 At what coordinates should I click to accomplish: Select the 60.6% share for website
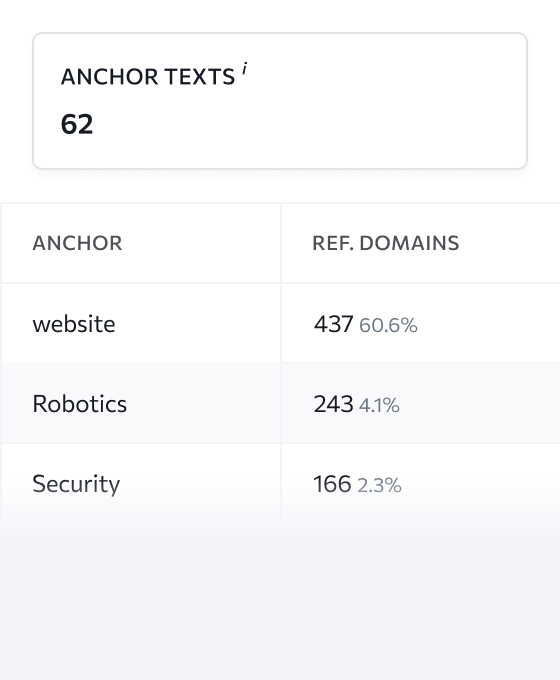388,325
